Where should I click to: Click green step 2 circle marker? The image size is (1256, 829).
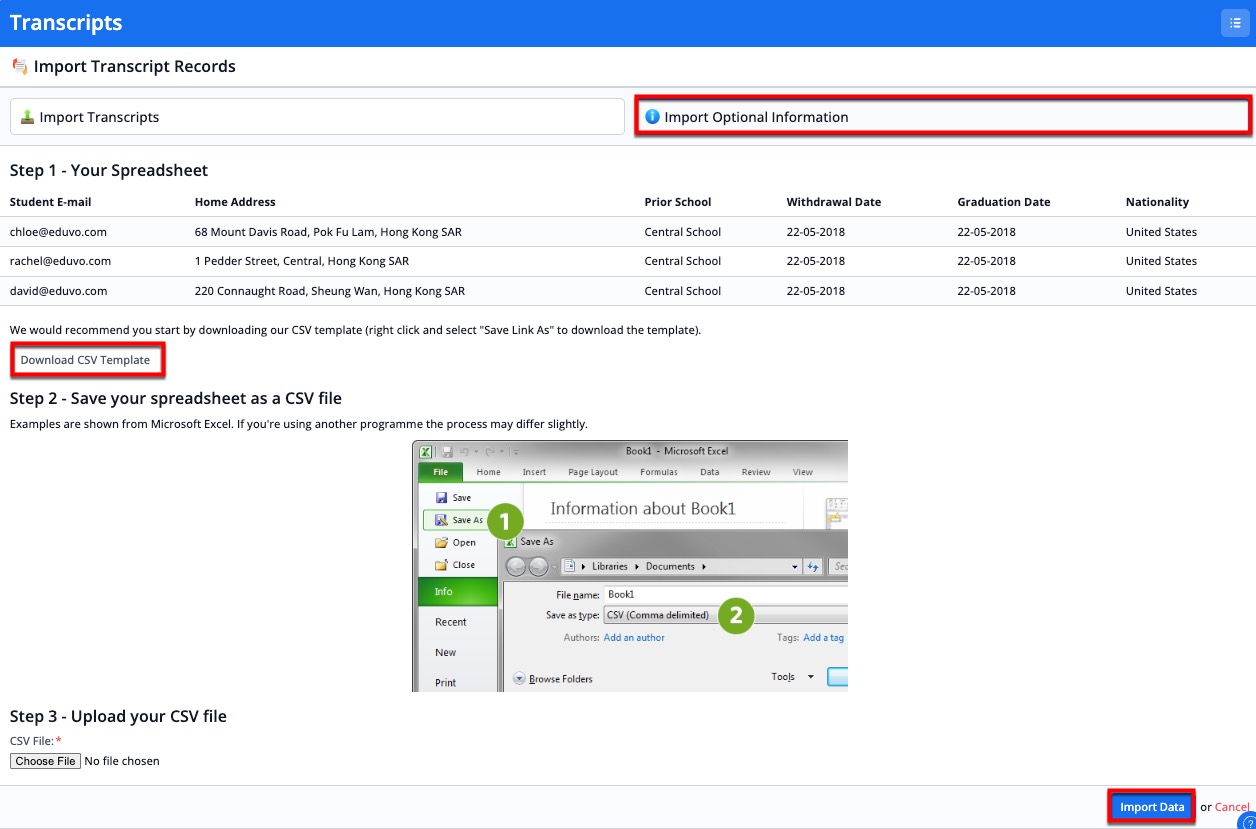[x=736, y=615]
